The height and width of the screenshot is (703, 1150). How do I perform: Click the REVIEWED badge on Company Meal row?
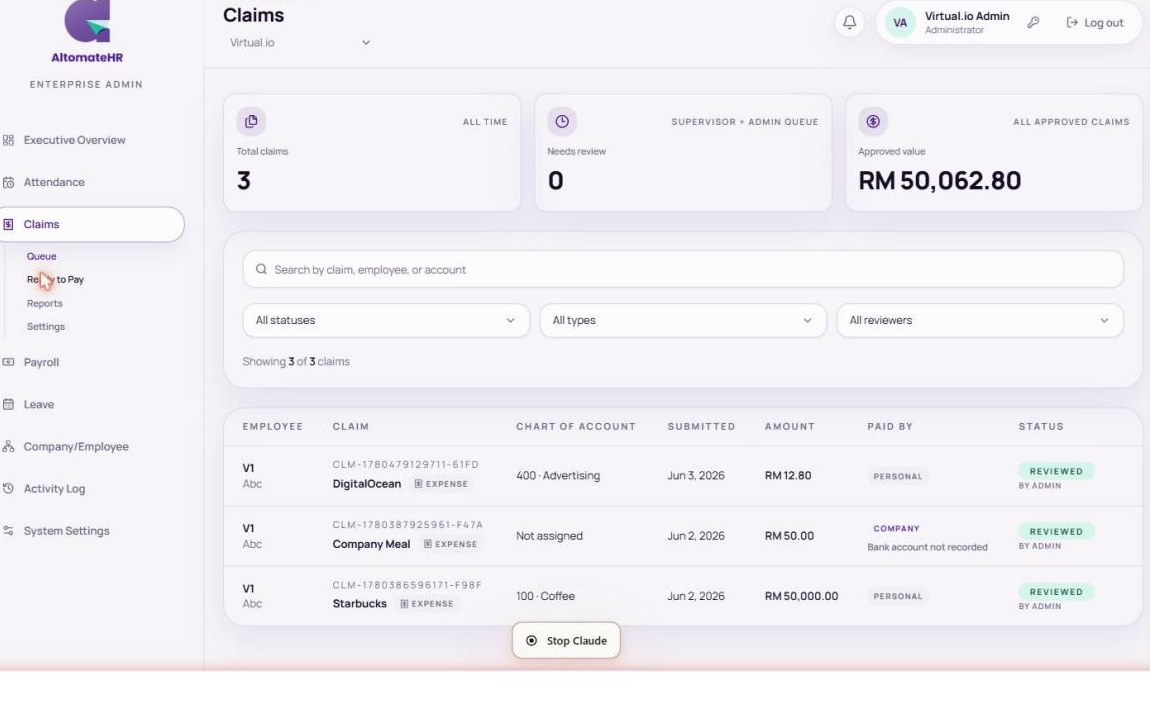tap(1056, 531)
